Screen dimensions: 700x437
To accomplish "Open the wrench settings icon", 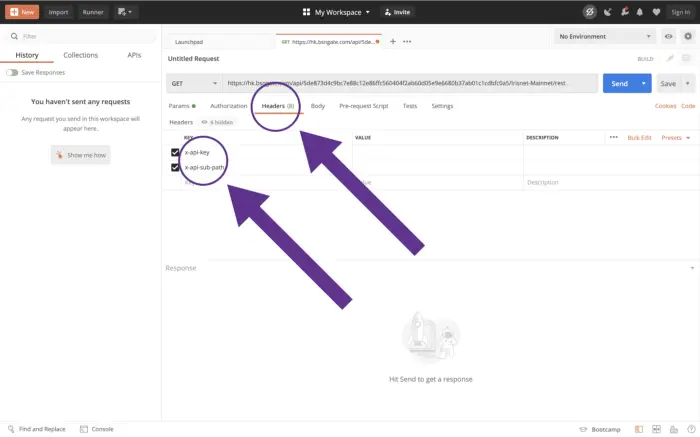I will (625, 12).
